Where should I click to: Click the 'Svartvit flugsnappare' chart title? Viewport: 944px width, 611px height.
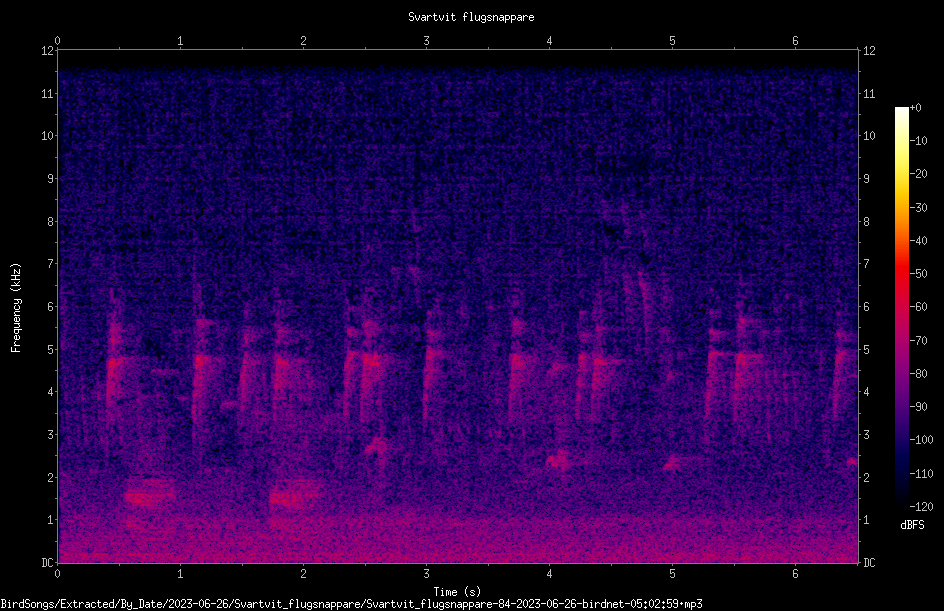tap(471, 17)
